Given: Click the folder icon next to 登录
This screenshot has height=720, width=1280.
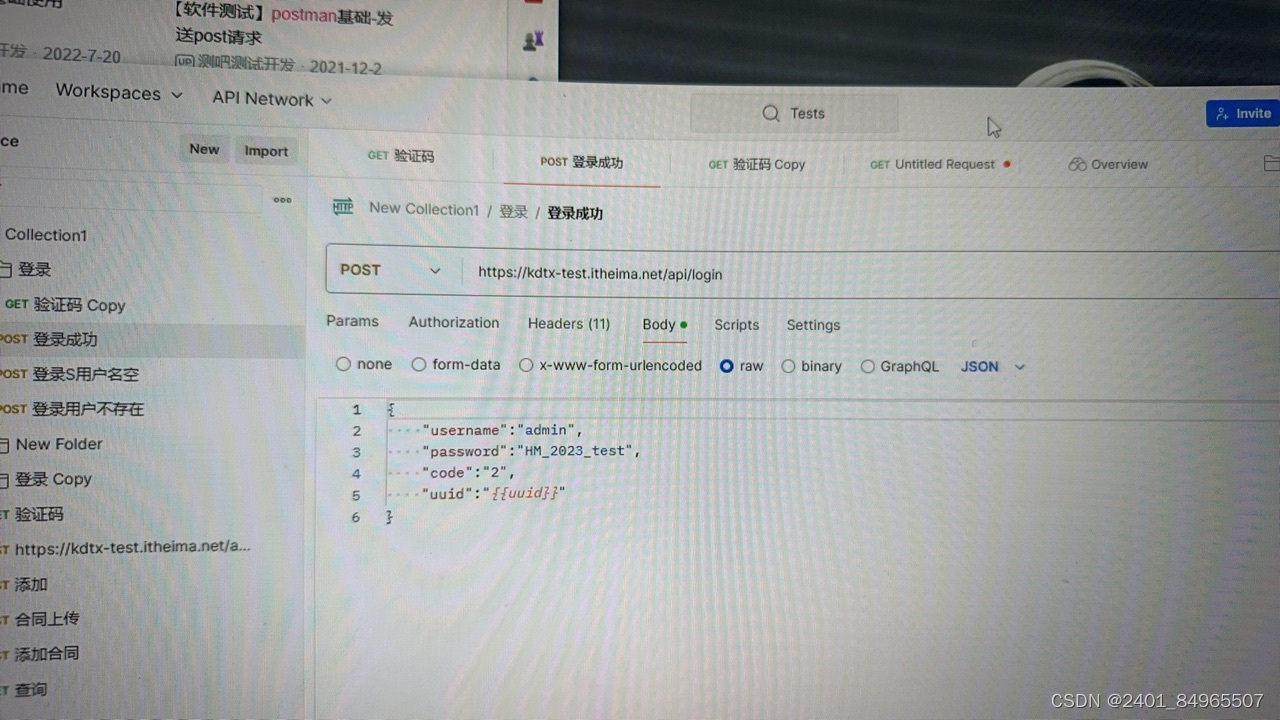Looking at the screenshot, I should click(6, 270).
